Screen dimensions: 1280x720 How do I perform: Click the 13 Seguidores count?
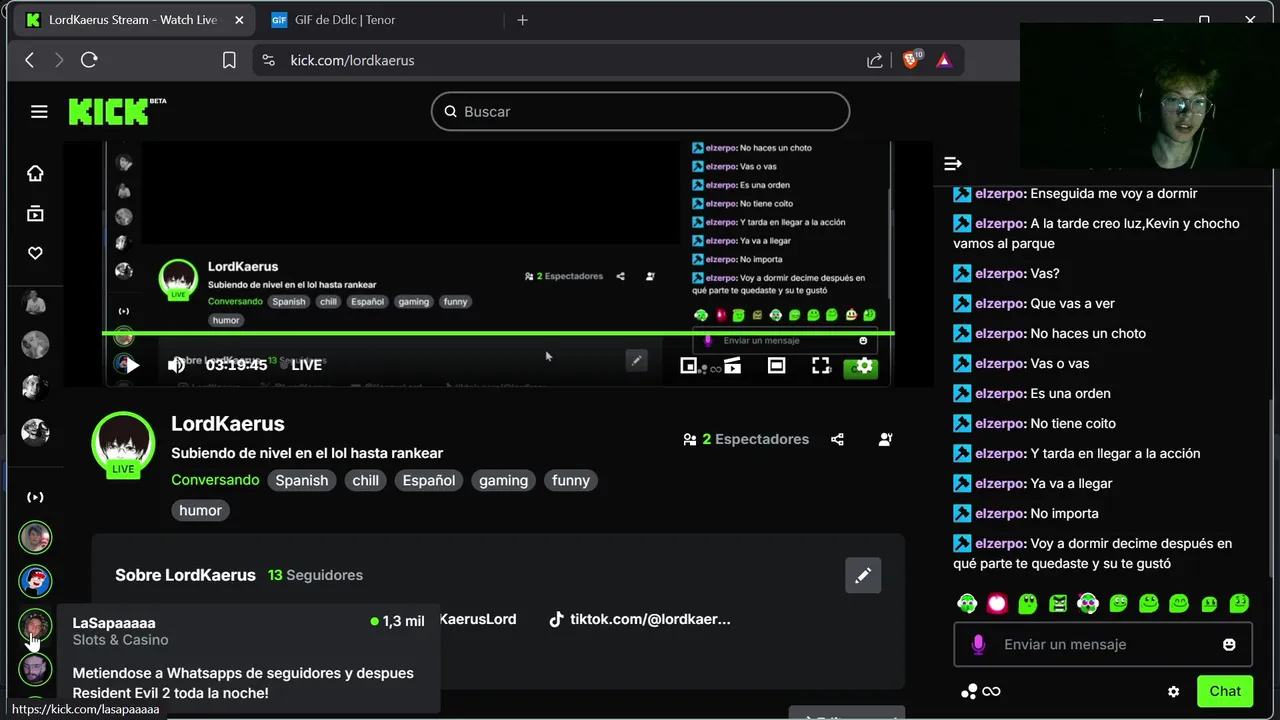click(315, 575)
